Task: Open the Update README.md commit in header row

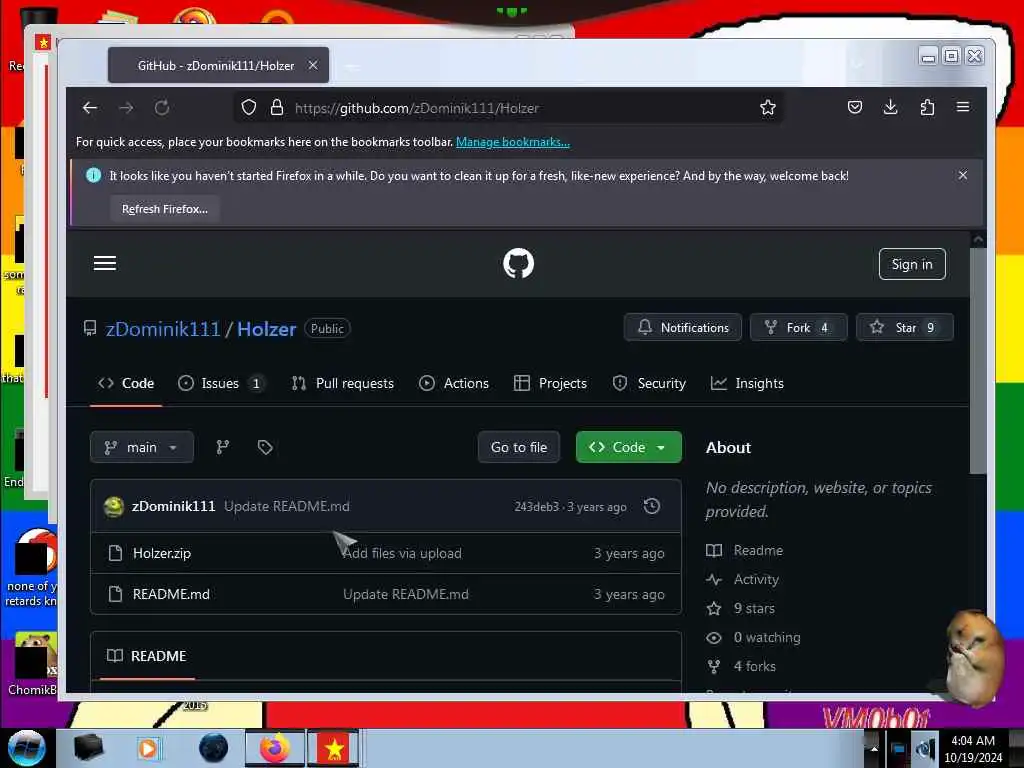Action: point(287,506)
